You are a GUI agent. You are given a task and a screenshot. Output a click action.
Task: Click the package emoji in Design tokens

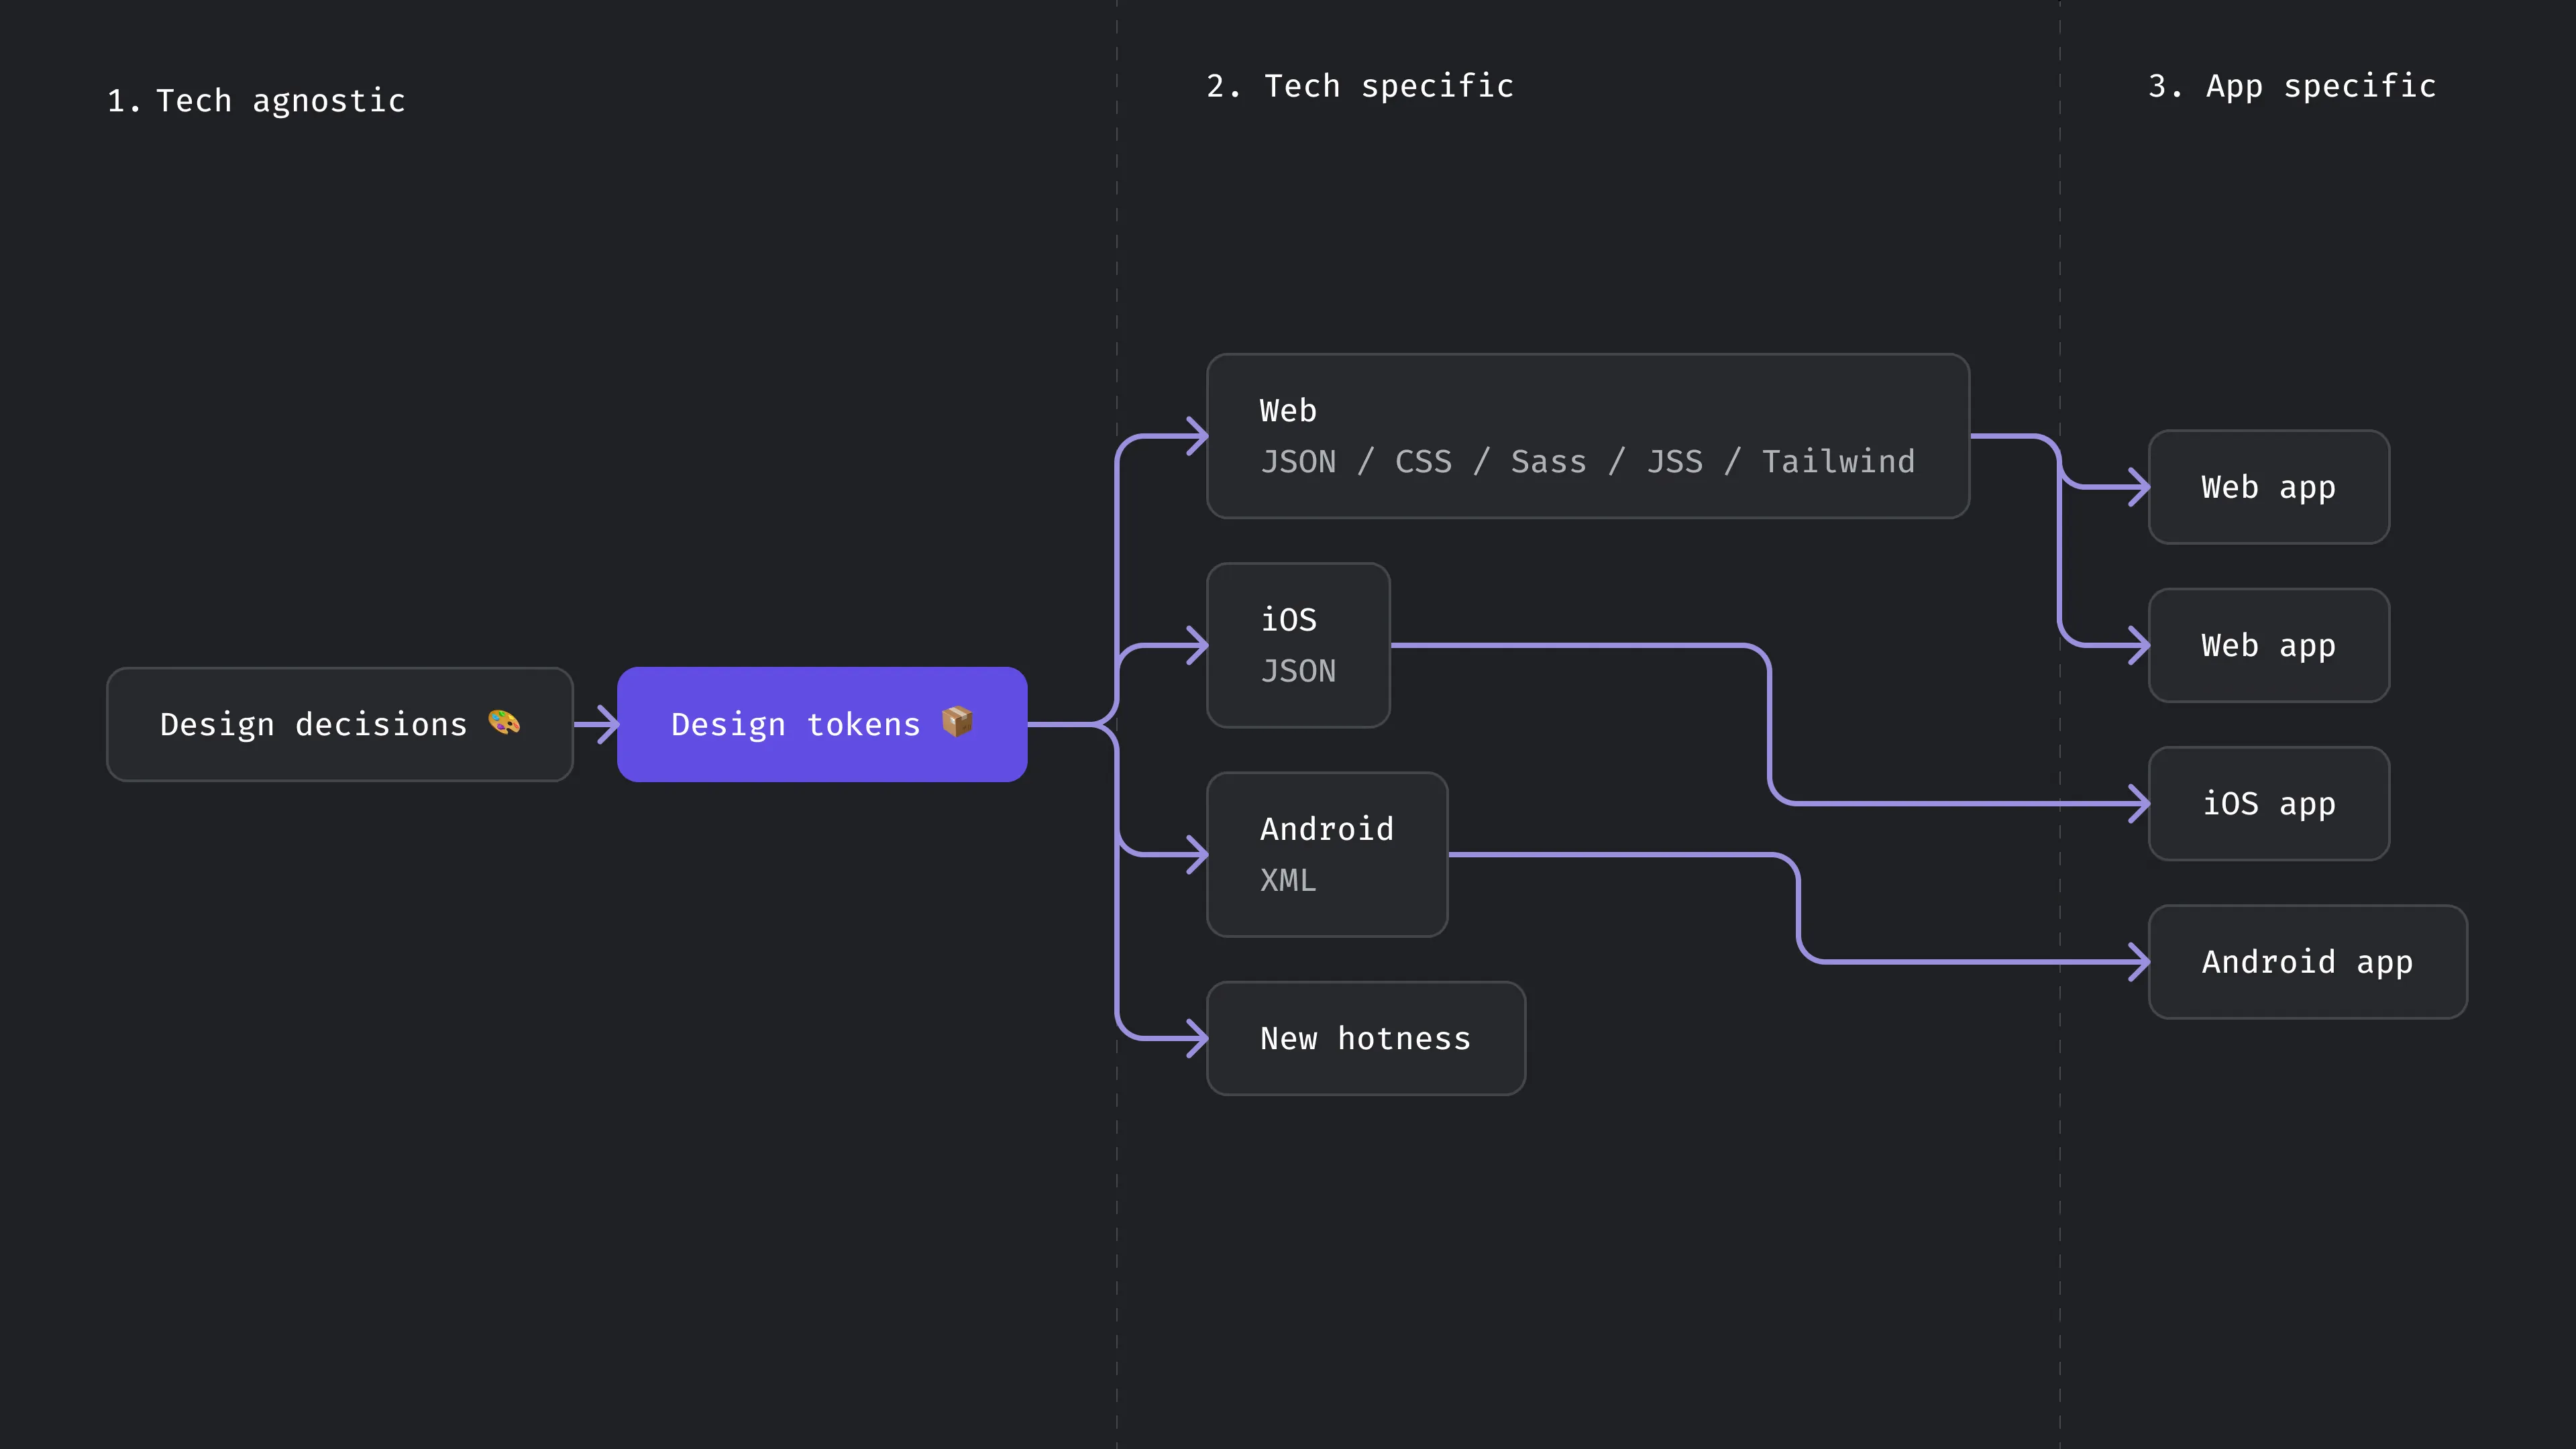click(957, 721)
